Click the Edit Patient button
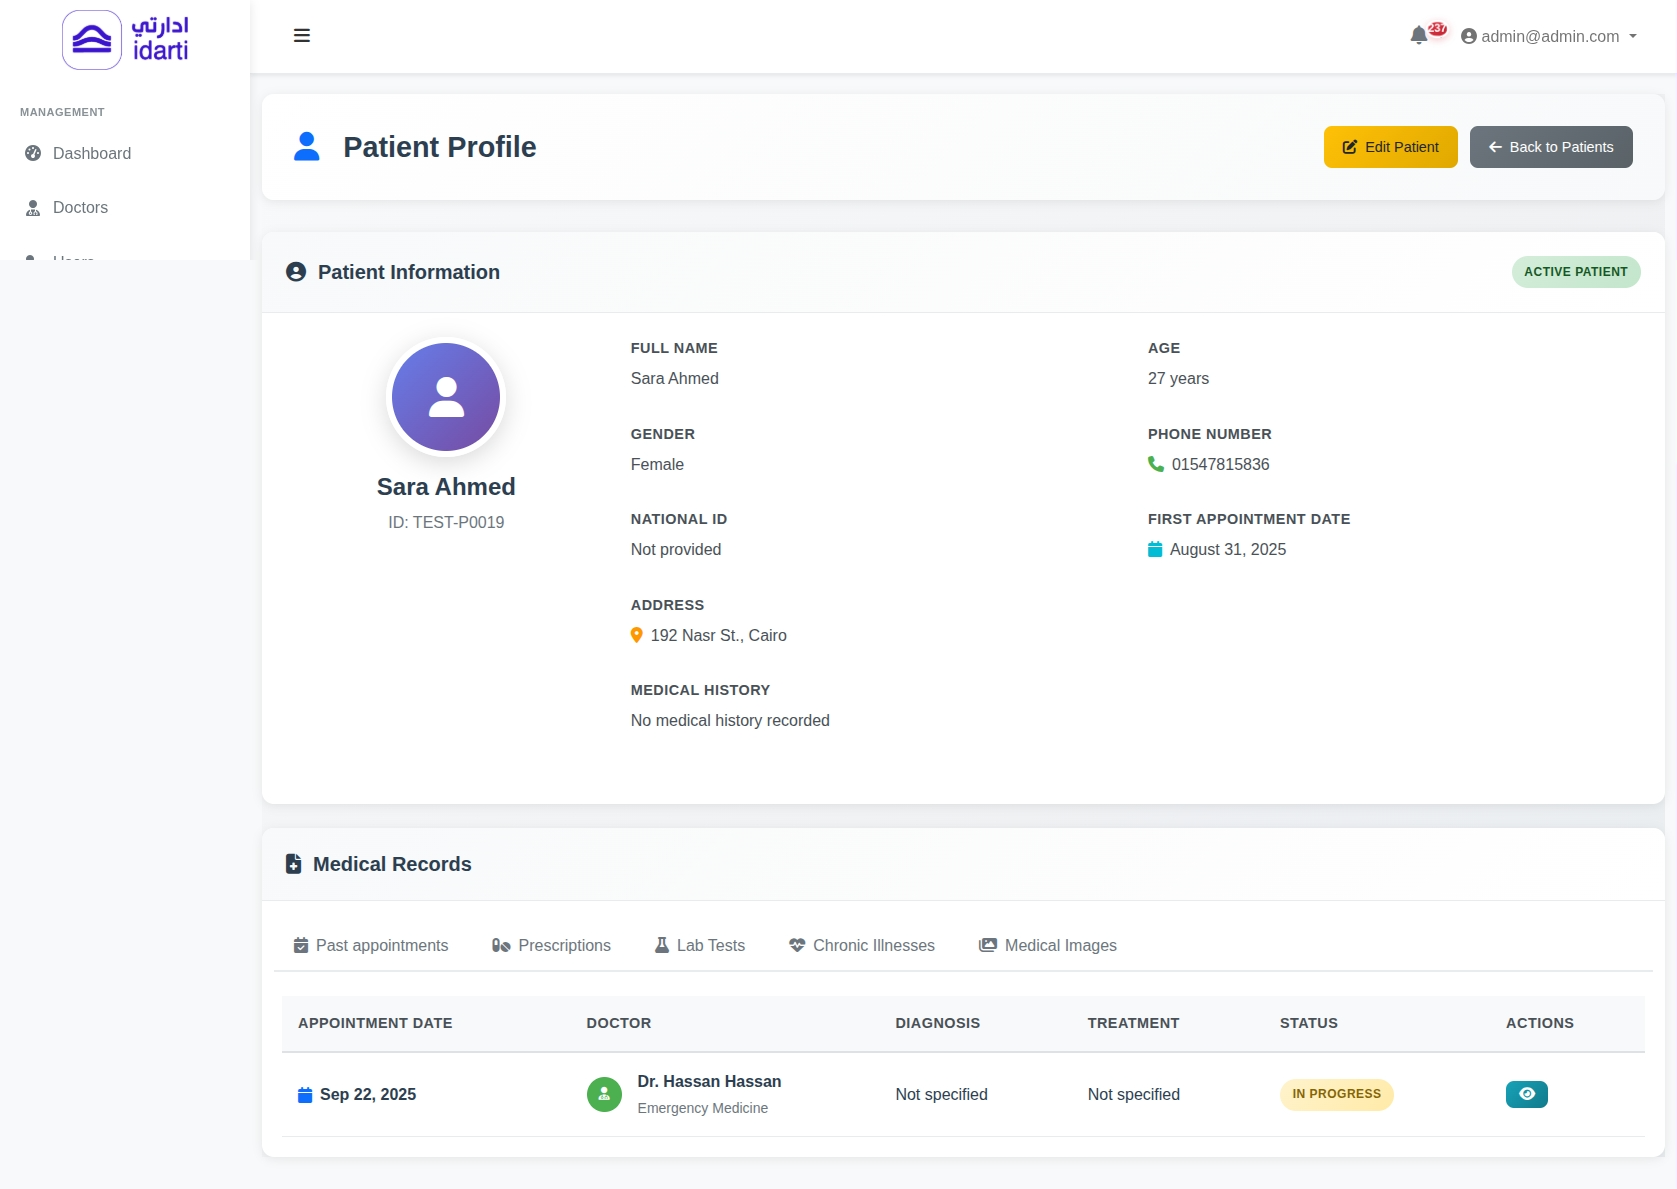Viewport: 1677px width, 1189px height. (x=1390, y=147)
